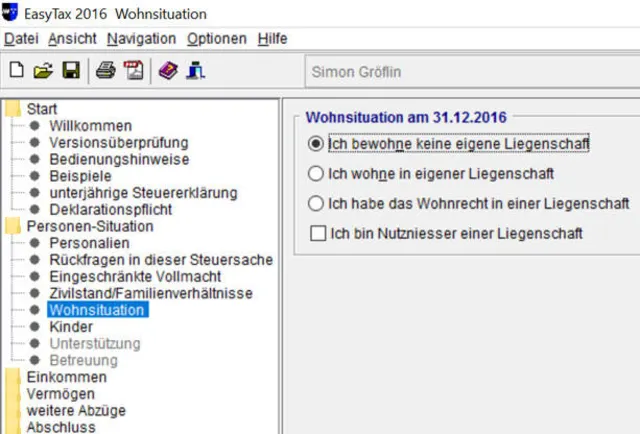Screen dimensions: 640x434
Task: Select 'Ich wohne in eigener Liegenschaft'
Action: (x=431, y=174)
